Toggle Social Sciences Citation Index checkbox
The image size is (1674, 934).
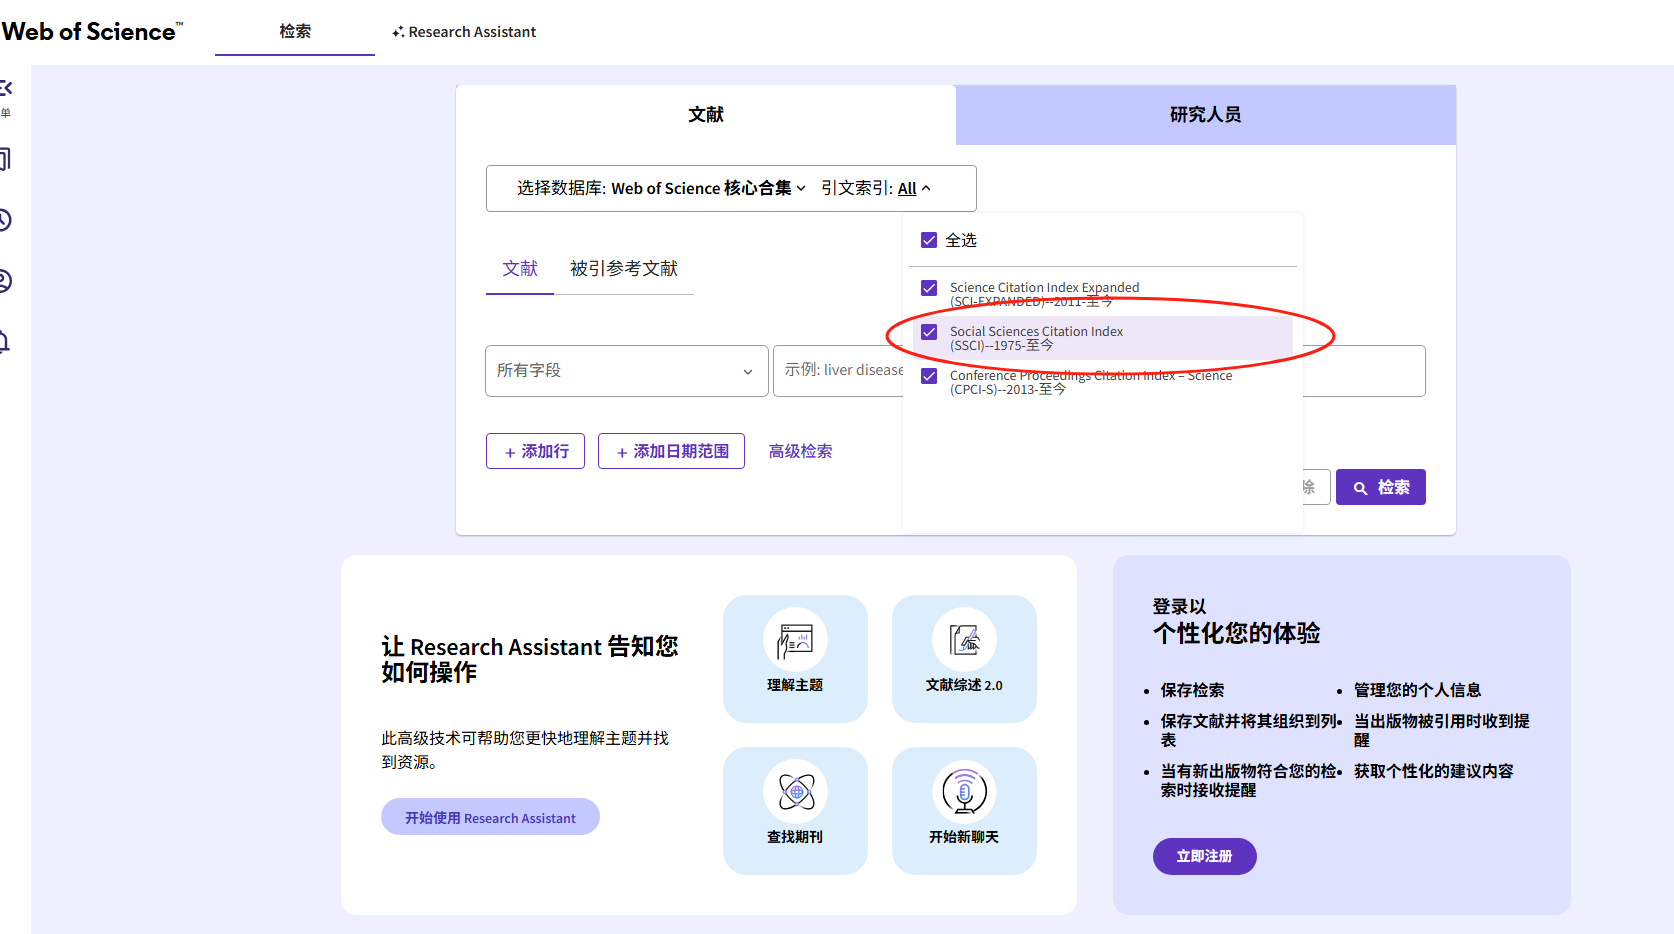pos(929,332)
